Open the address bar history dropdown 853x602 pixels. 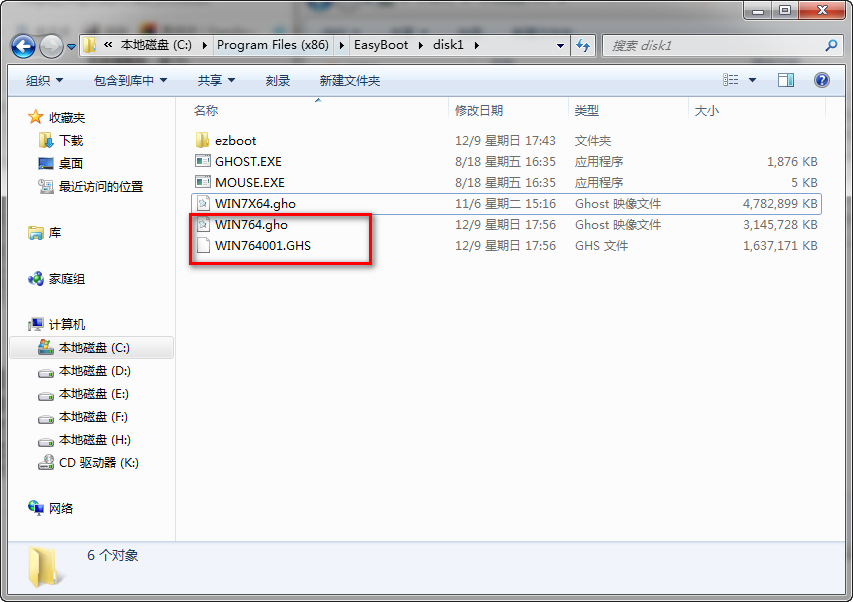click(560, 45)
